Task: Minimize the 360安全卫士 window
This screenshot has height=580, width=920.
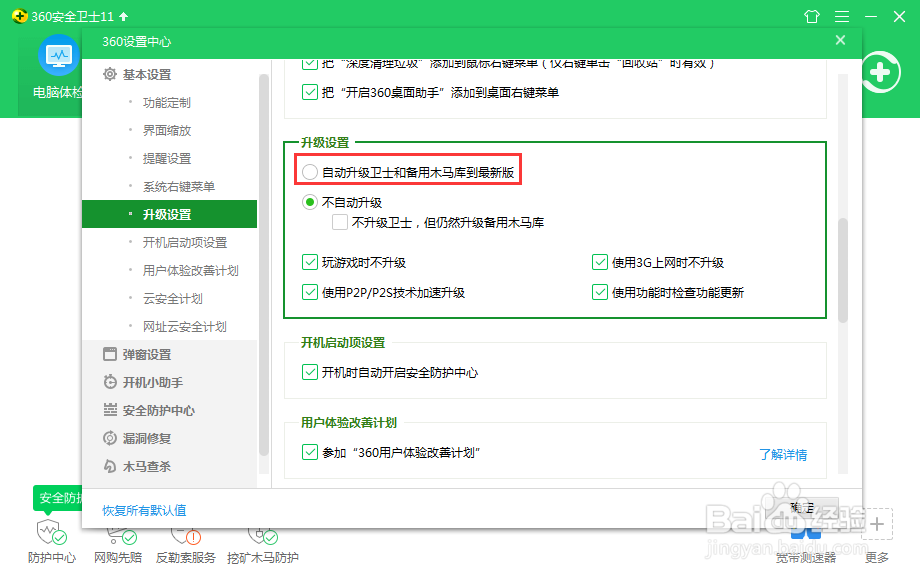Action: pyautogui.click(x=871, y=16)
